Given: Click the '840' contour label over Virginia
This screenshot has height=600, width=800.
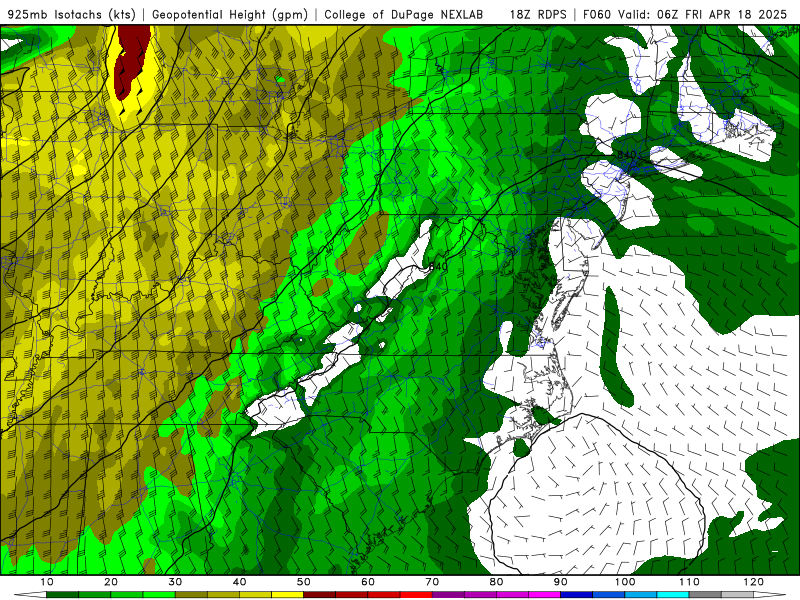Looking at the screenshot, I should click(x=438, y=266).
